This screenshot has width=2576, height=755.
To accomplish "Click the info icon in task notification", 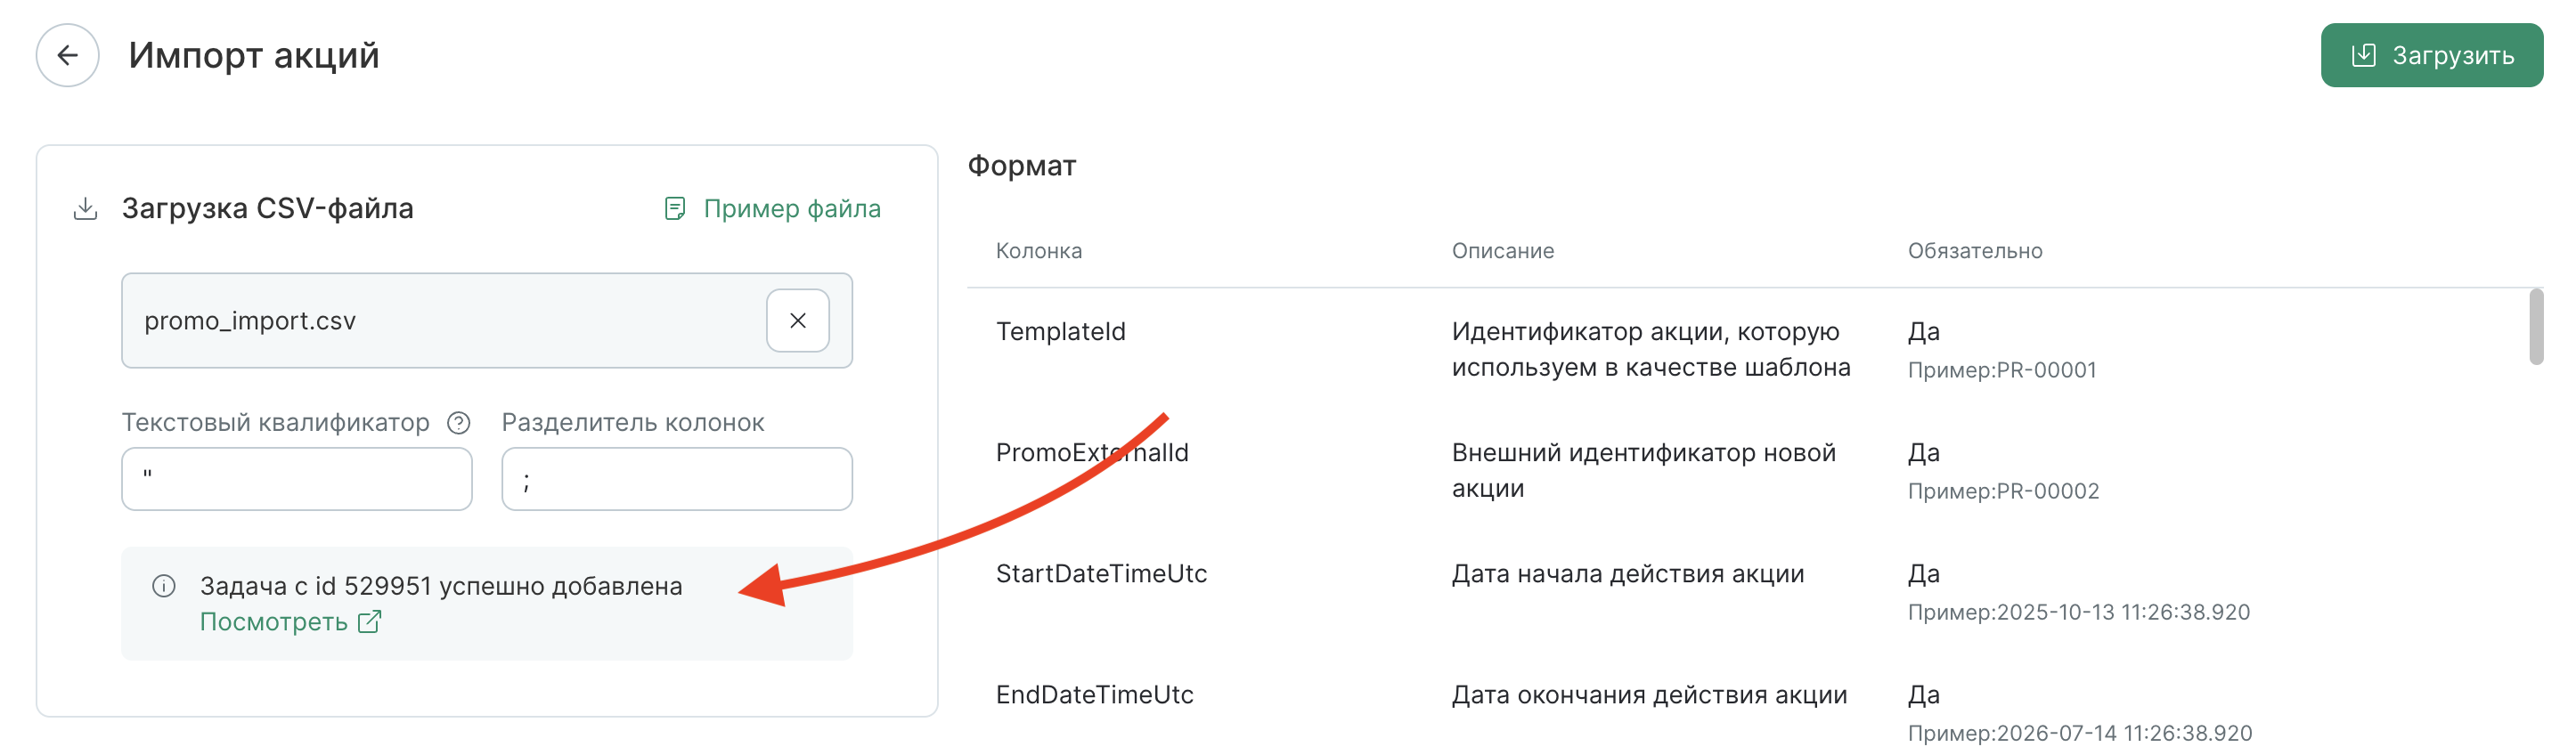I will pos(164,586).
